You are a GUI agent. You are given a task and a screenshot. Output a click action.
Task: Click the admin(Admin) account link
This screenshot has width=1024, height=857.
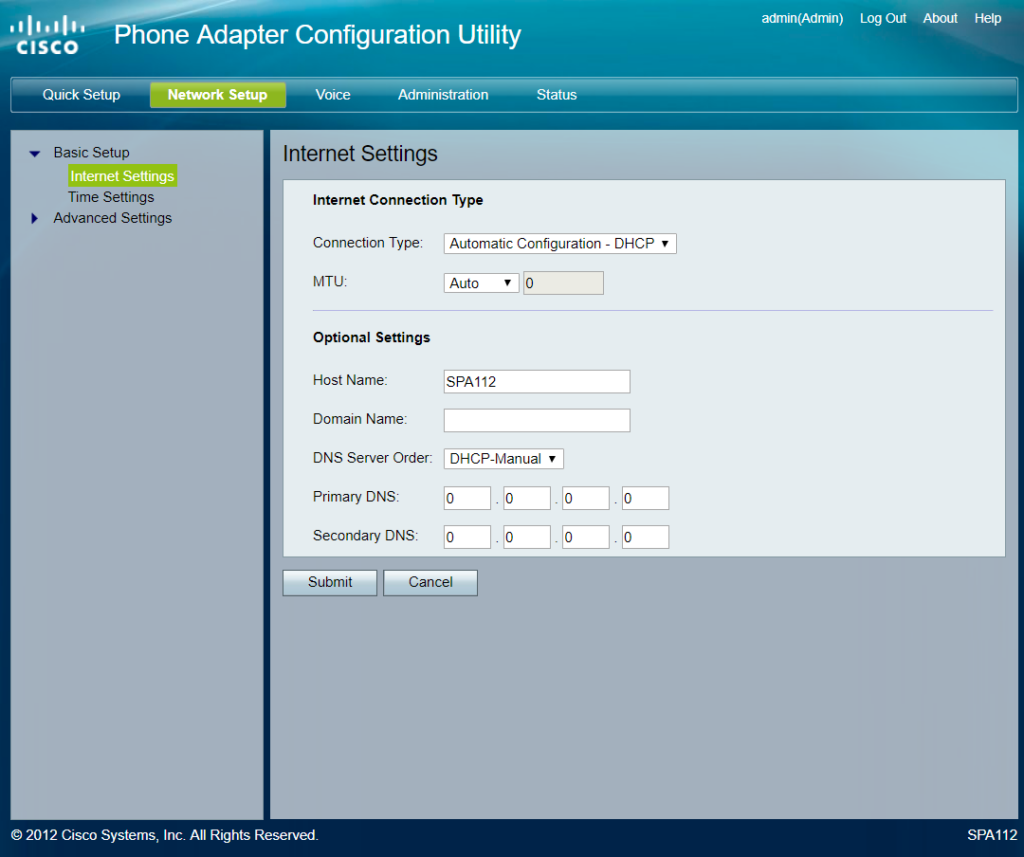pos(802,18)
